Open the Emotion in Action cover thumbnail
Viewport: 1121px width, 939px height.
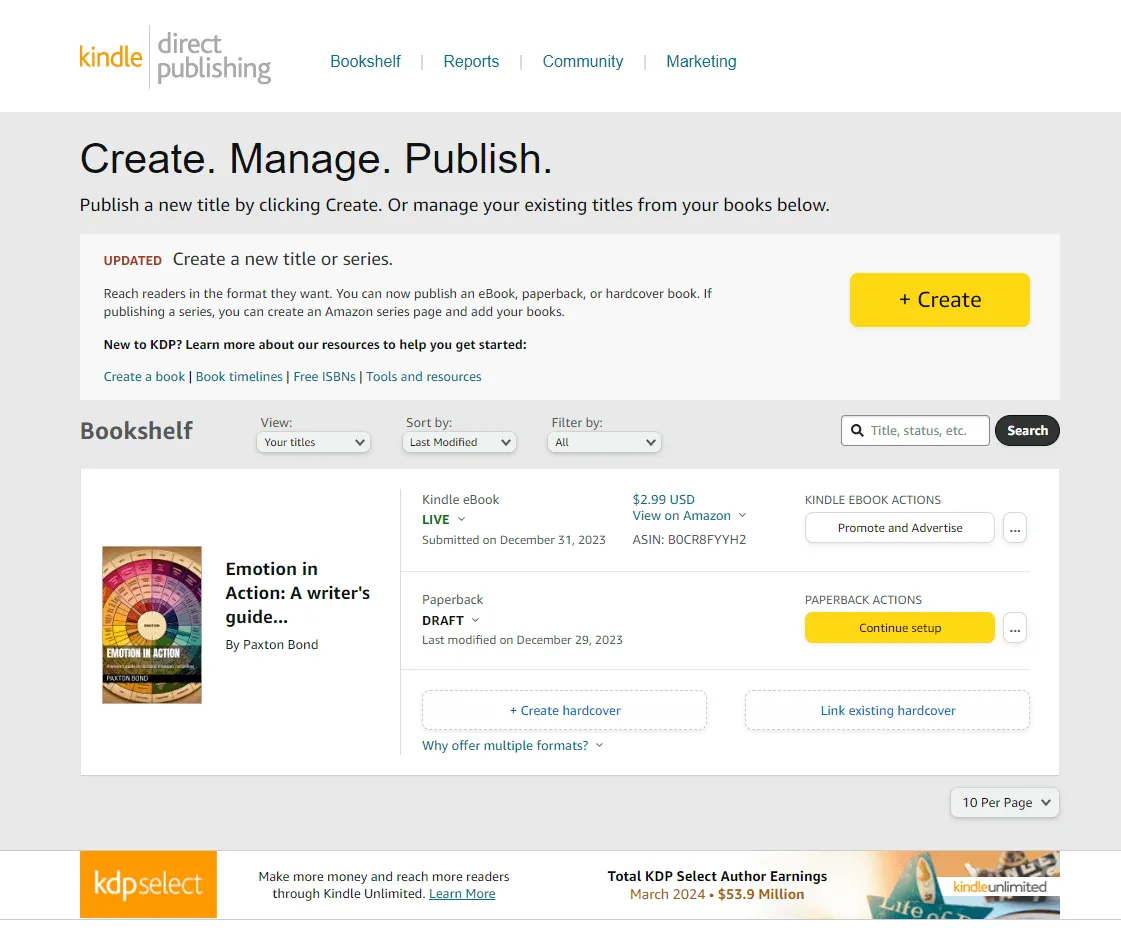(x=152, y=625)
